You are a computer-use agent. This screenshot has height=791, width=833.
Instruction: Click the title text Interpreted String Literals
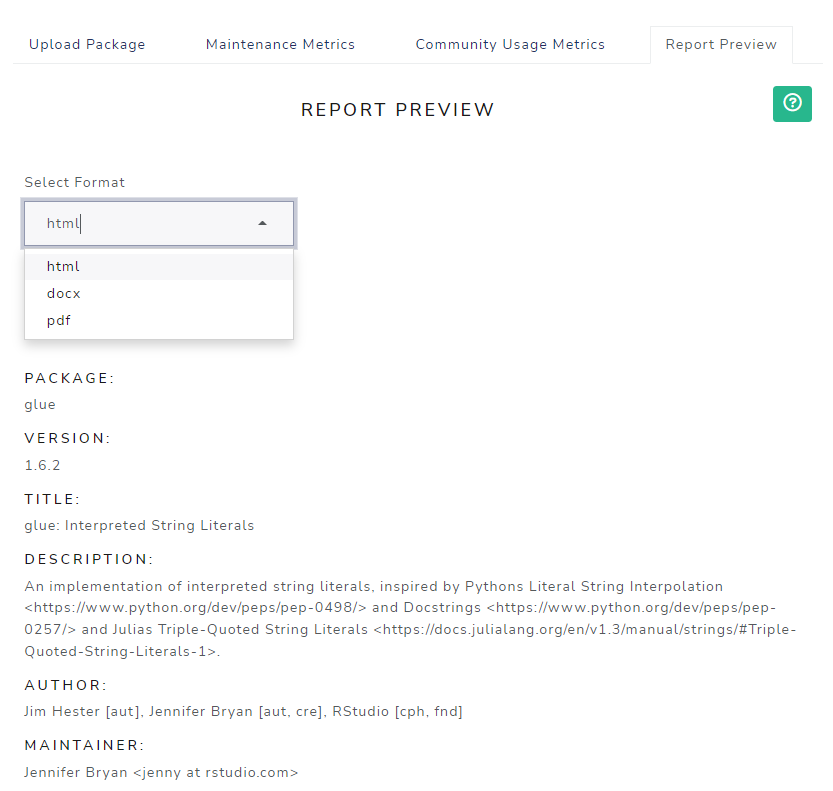pos(159,525)
